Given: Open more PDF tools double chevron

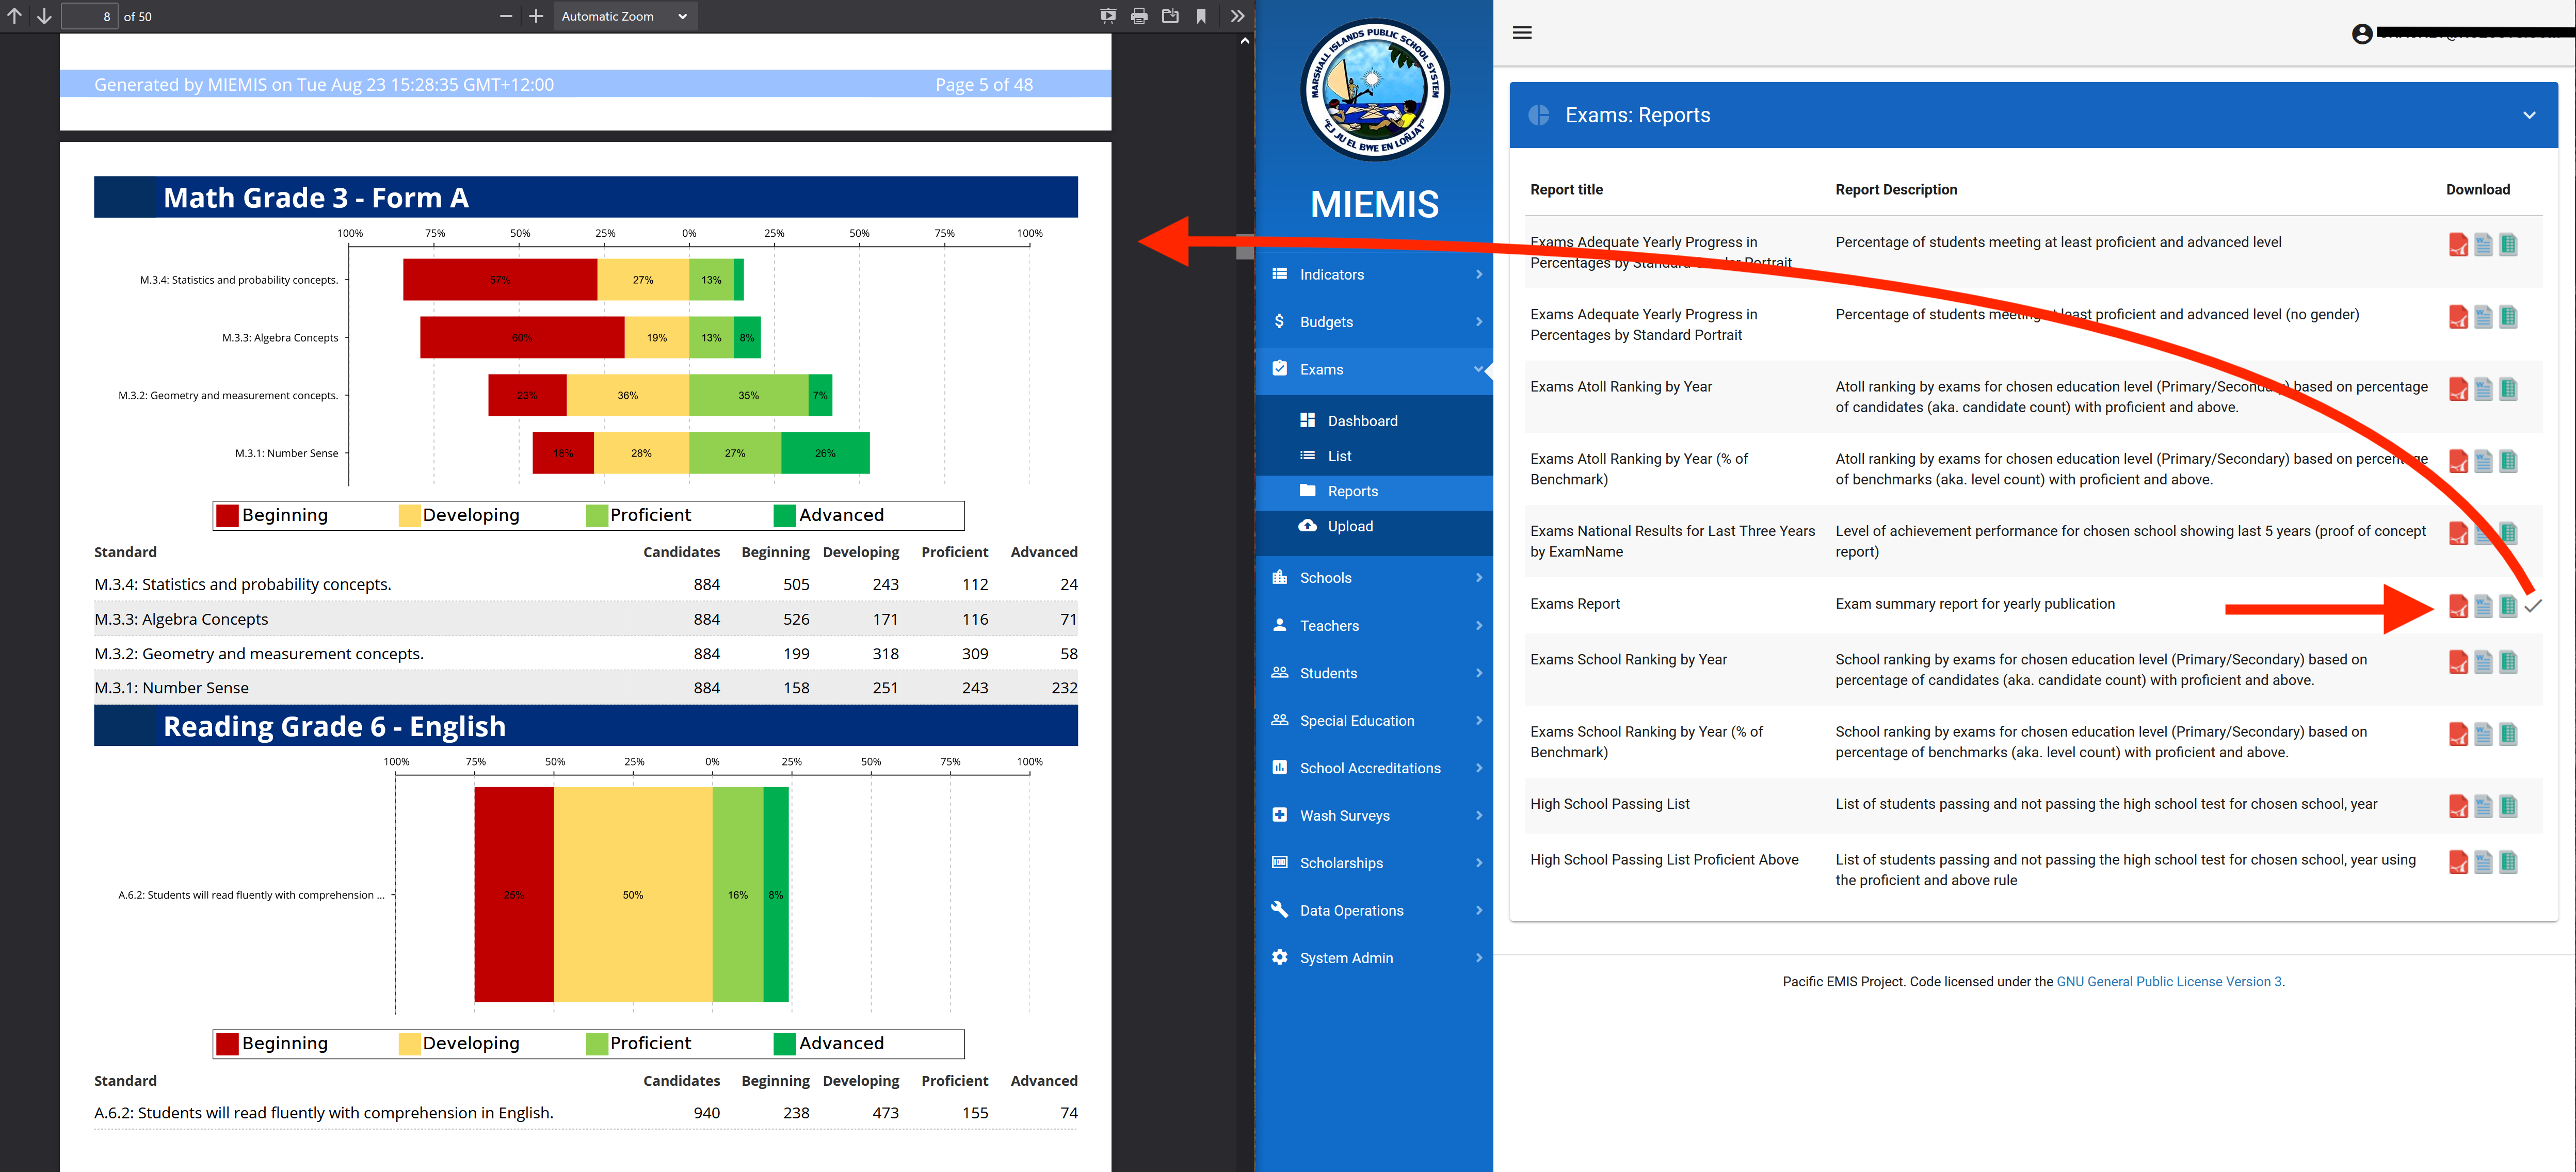Looking at the screenshot, I should click(x=1237, y=16).
